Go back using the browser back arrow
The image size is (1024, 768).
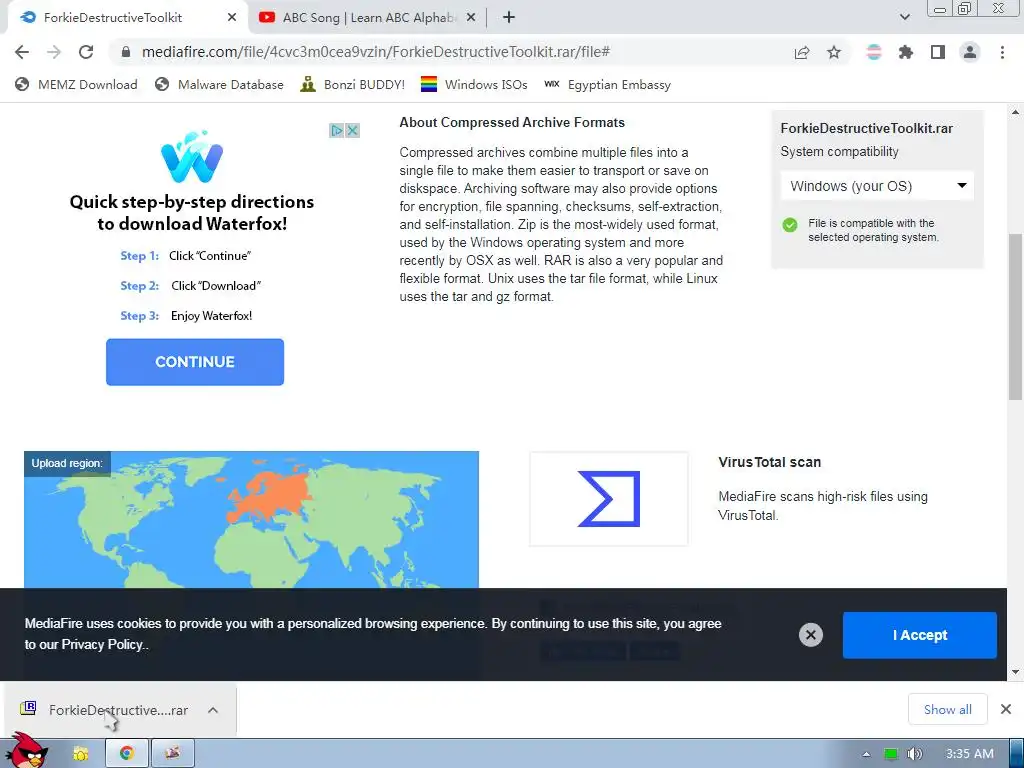(x=22, y=52)
